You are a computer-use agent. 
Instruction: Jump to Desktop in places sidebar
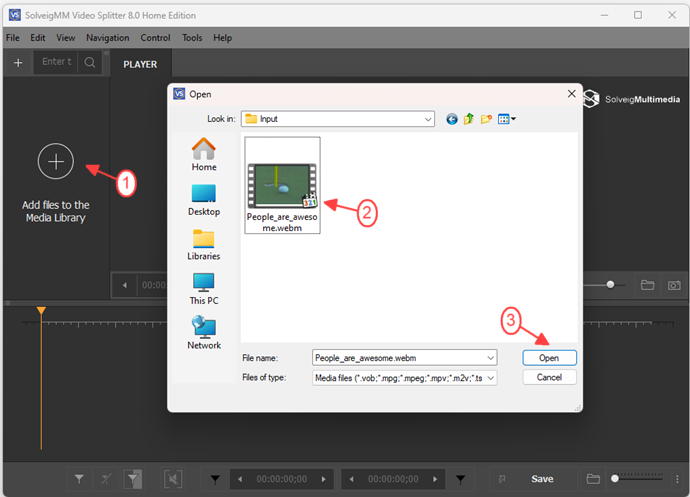tap(204, 198)
